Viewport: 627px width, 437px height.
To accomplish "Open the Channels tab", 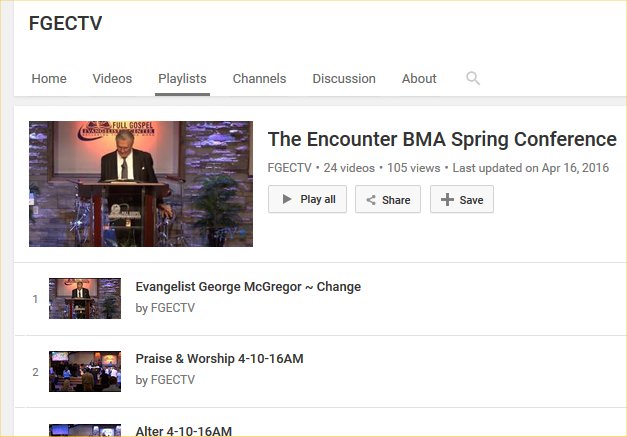I will tap(260, 78).
